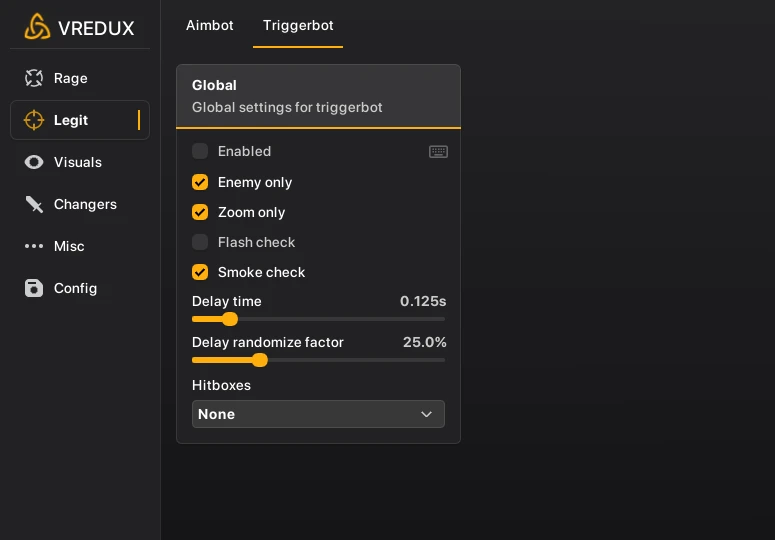Select the Legit crosshair icon

pos(34,120)
